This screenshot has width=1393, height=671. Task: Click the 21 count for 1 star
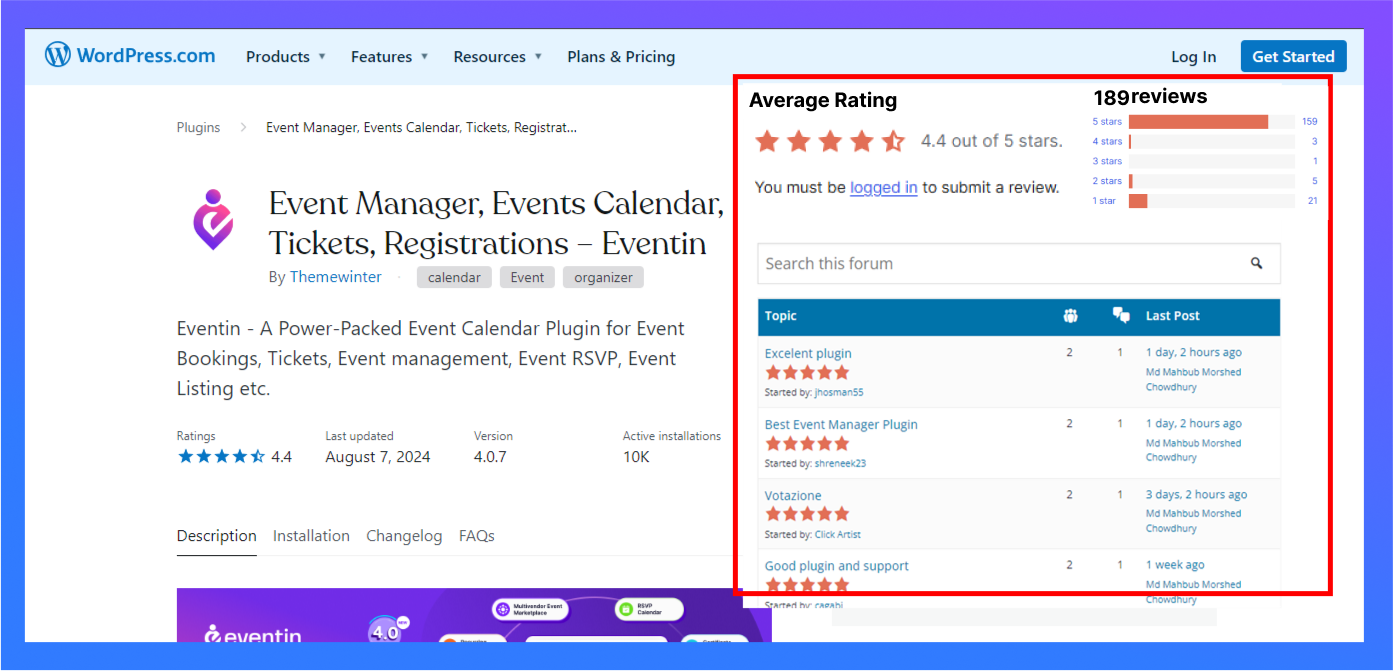tap(1313, 201)
